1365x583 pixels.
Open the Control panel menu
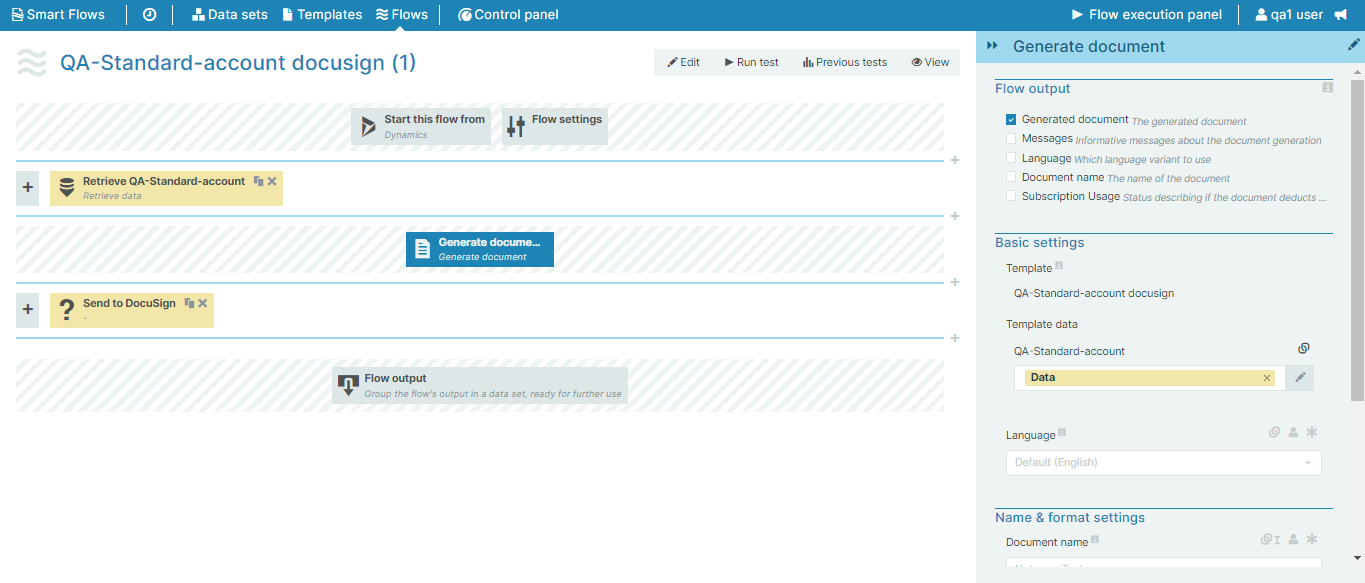[508, 15]
